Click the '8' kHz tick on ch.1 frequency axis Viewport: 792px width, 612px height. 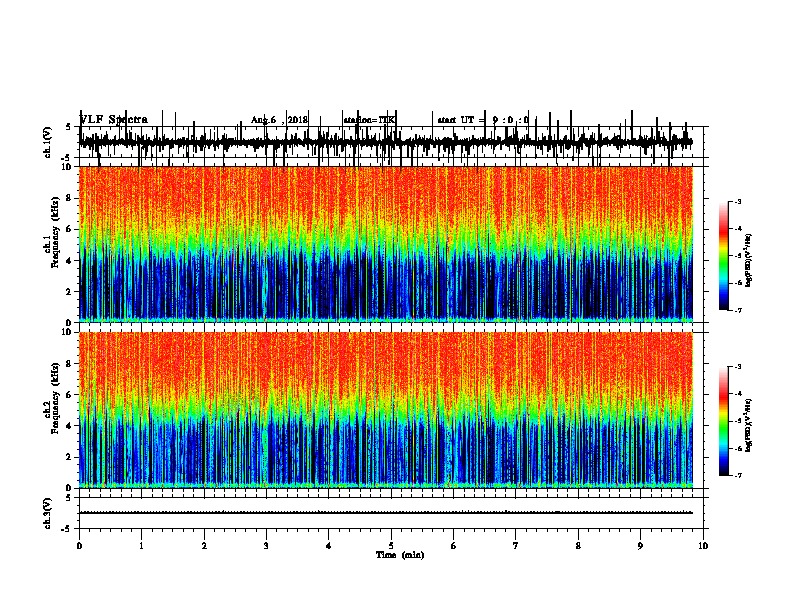point(70,198)
